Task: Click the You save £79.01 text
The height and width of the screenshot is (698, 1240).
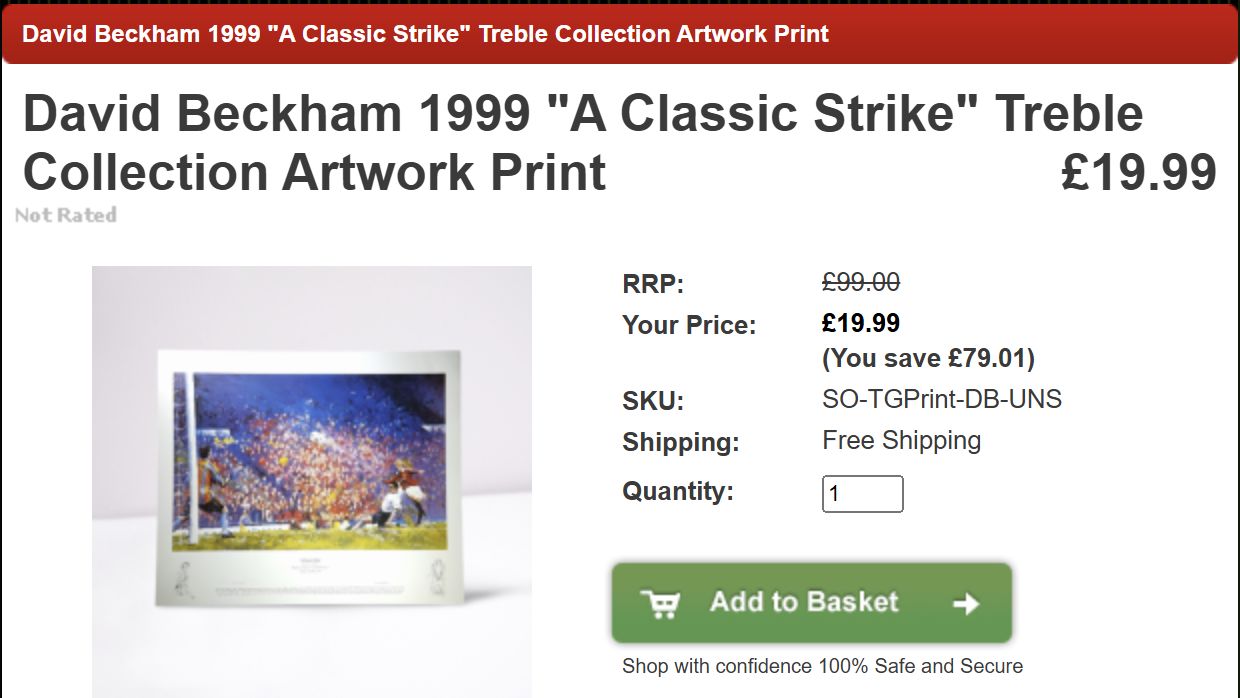Action: pyautogui.click(x=928, y=358)
